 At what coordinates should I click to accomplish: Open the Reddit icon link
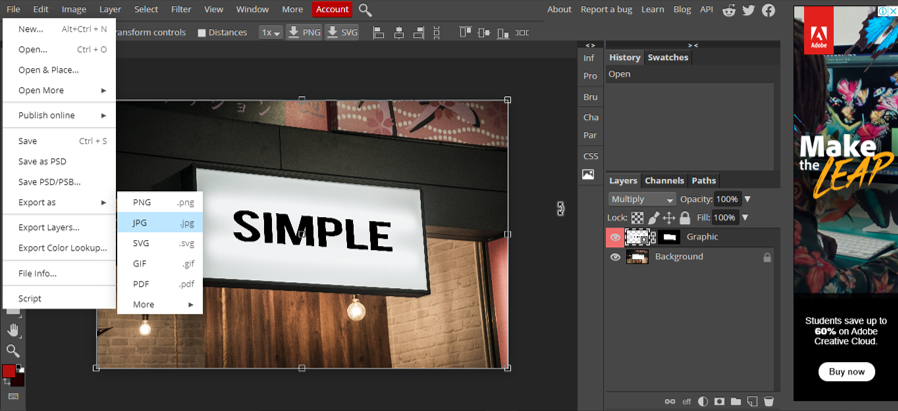[x=729, y=10]
